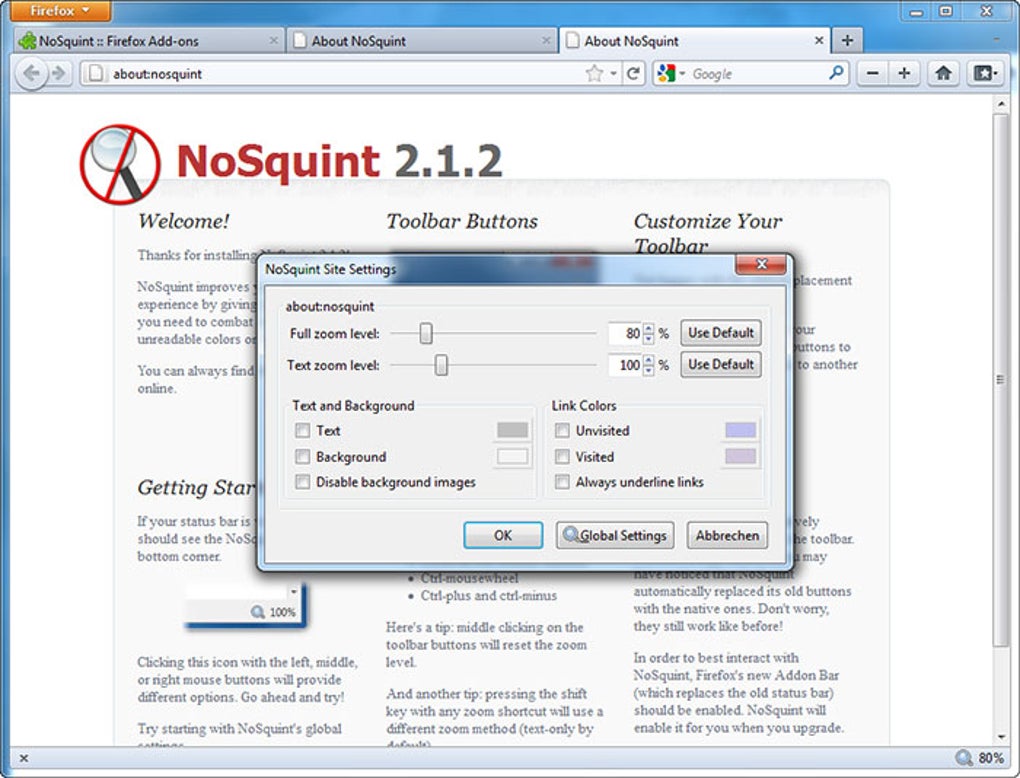Click the Abbrechen cancel button
The height and width of the screenshot is (778, 1020).
click(727, 535)
